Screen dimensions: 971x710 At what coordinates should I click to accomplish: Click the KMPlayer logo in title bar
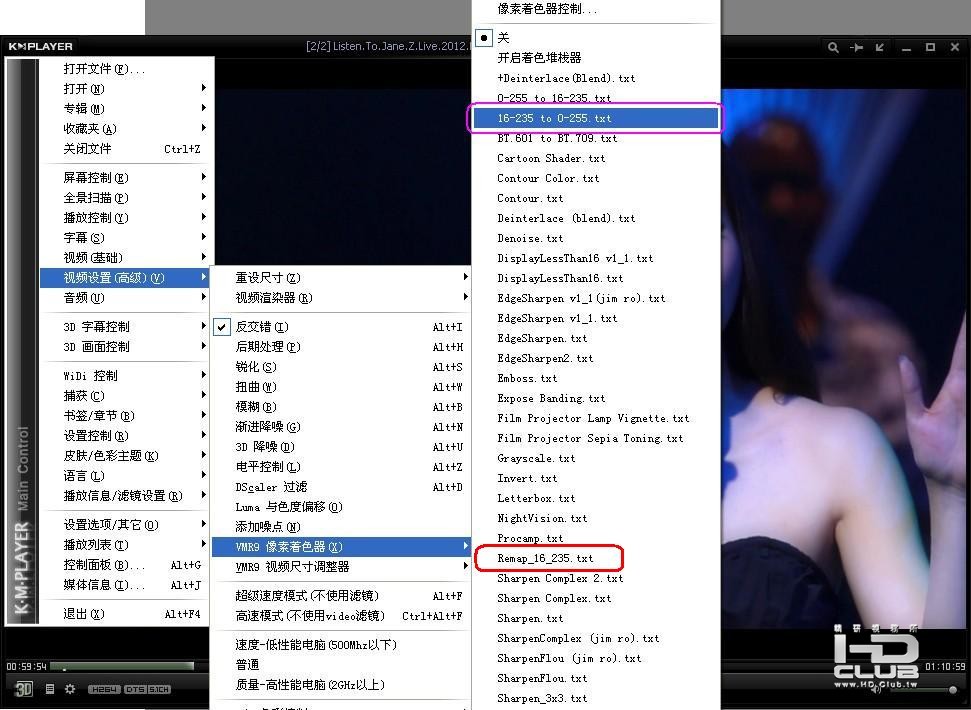[x=41, y=46]
